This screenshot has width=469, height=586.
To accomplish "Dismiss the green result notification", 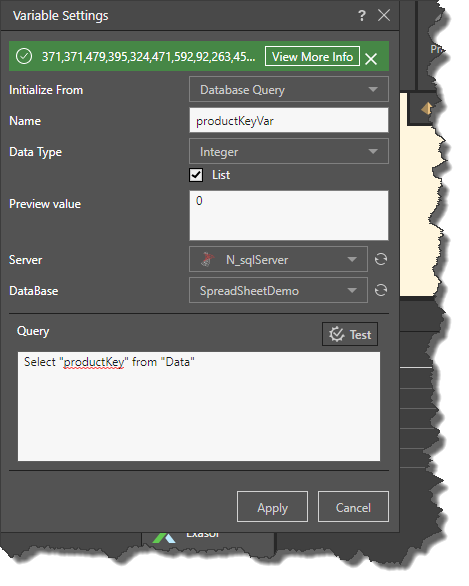I will pos(371,59).
